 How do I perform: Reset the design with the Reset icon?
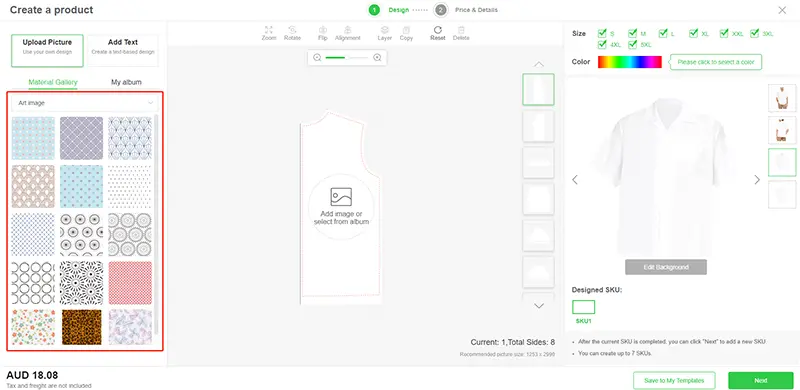[x=438, y=33]
